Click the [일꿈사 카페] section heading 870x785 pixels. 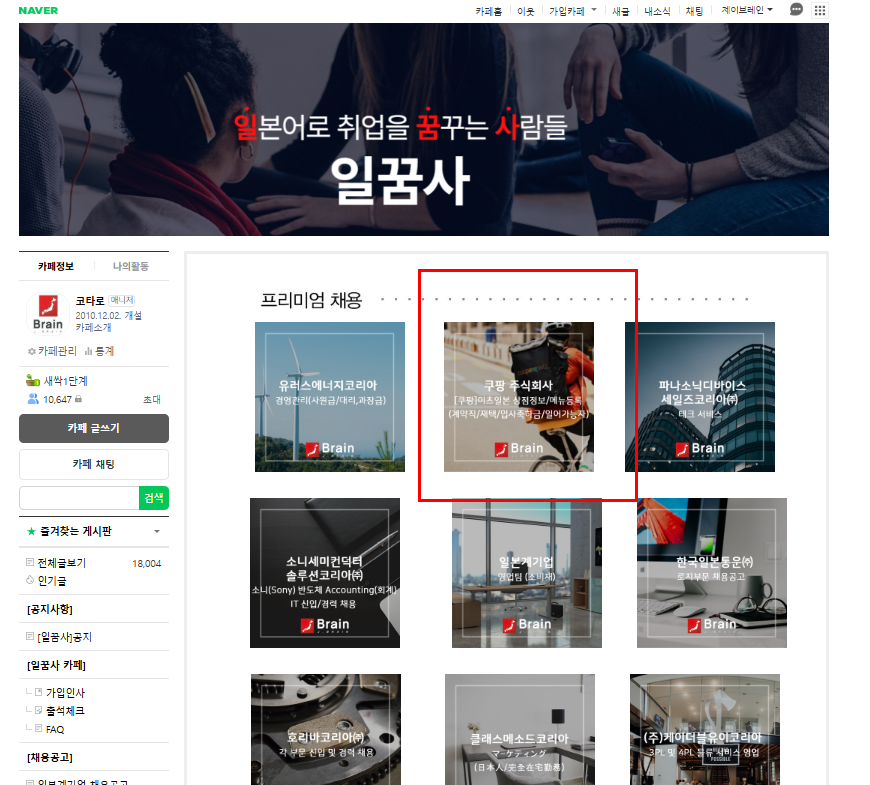point(57,665)
